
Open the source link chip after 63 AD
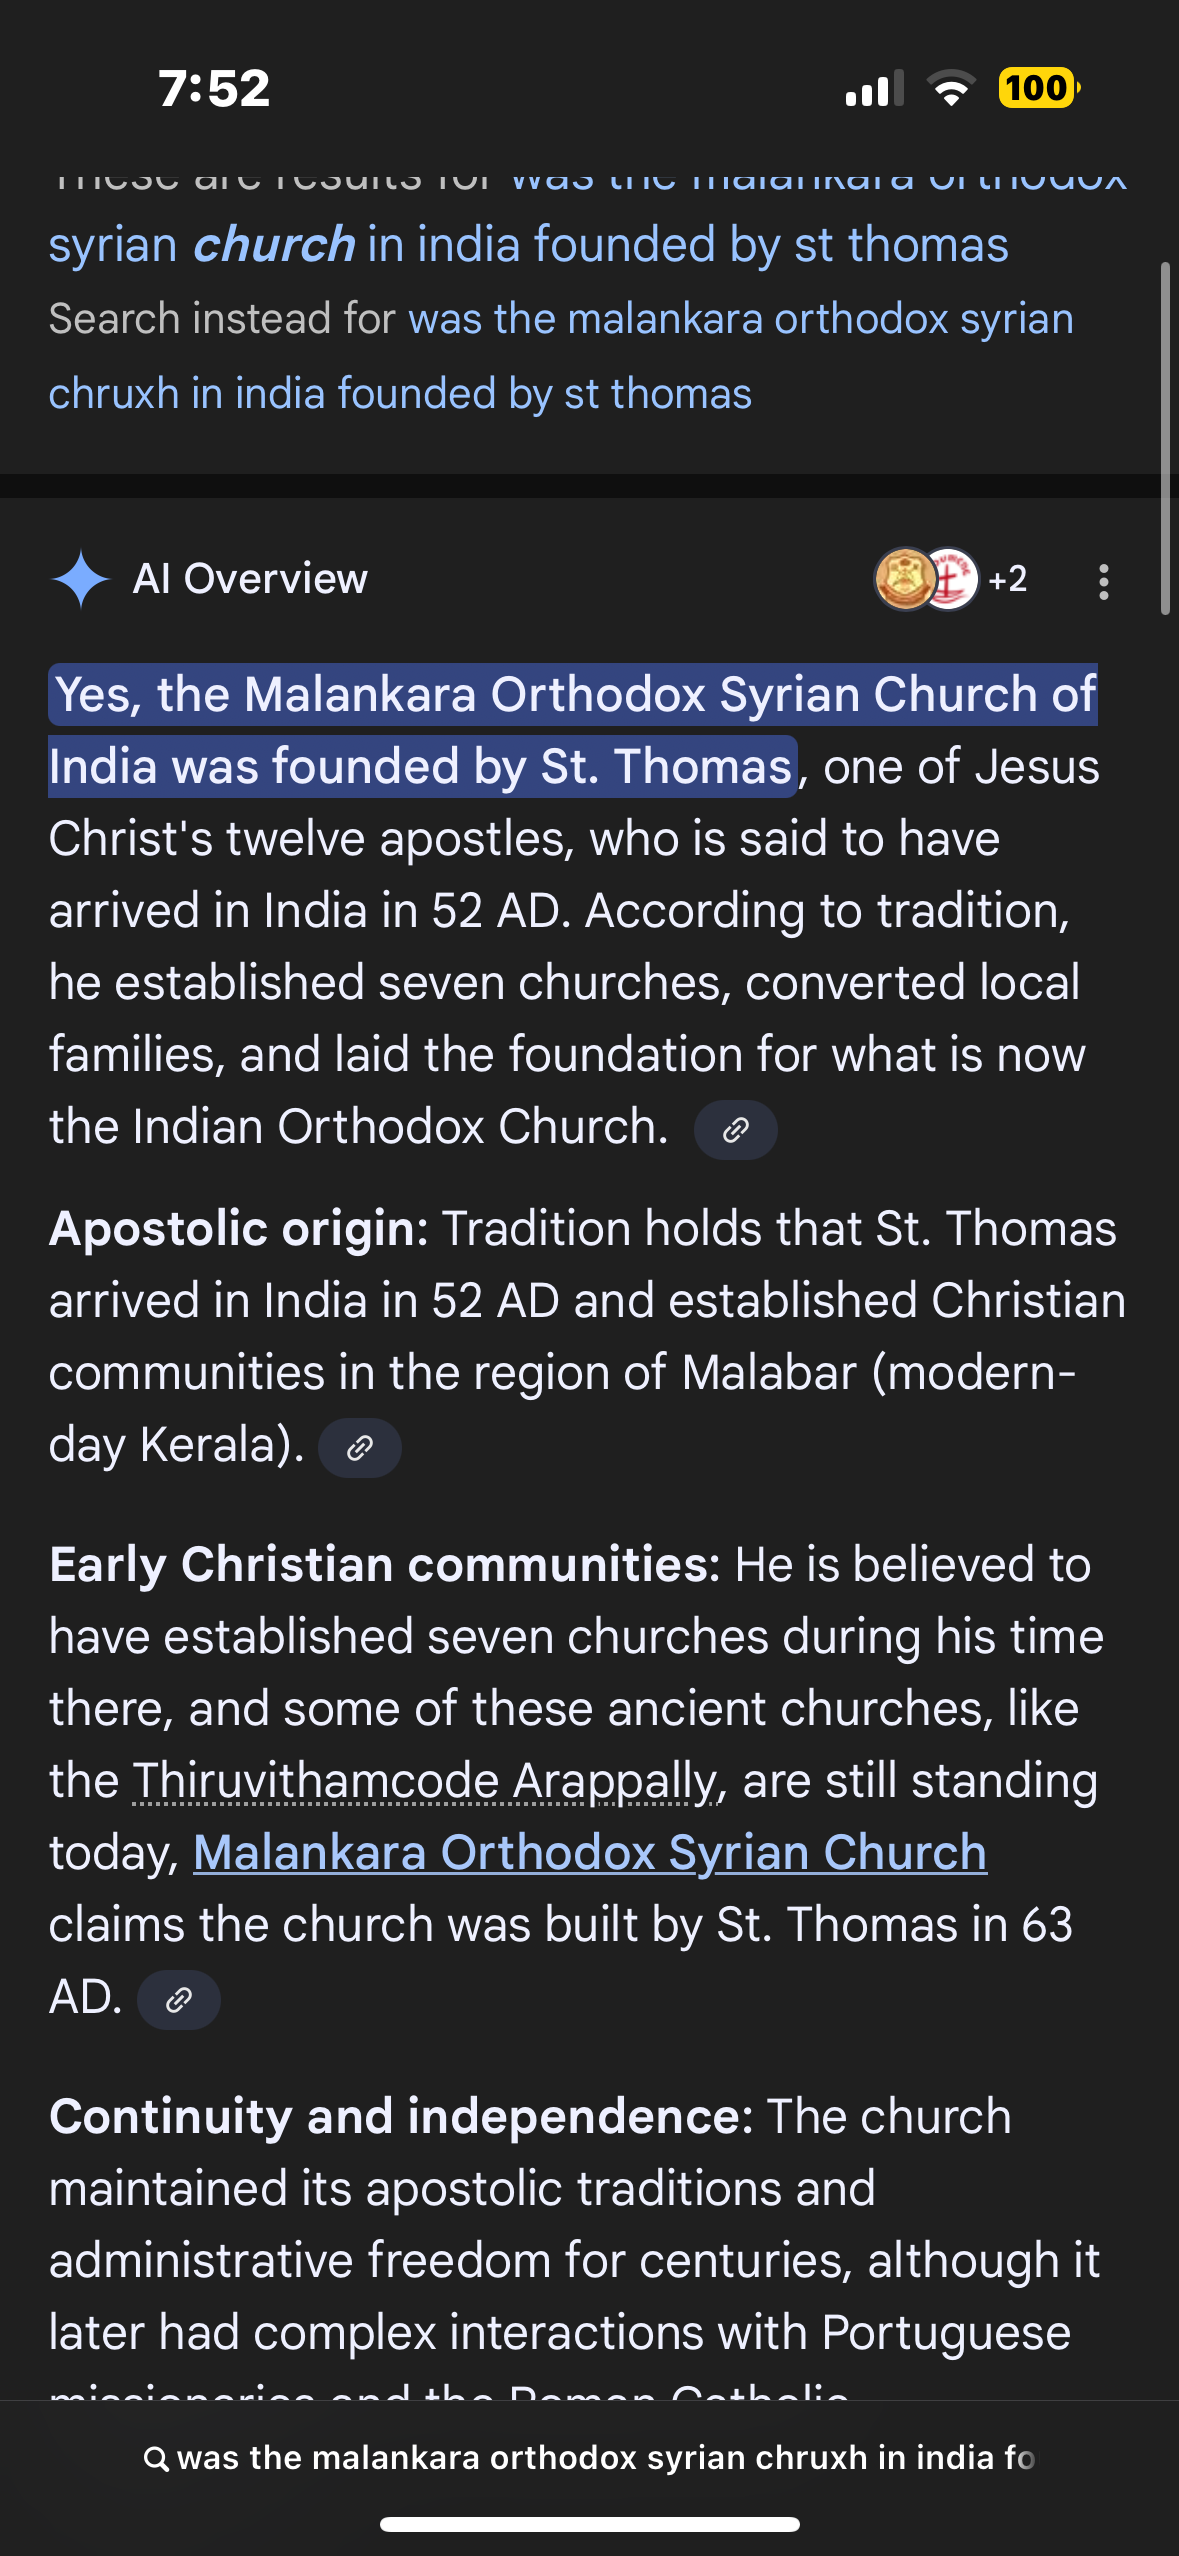tap(178, 2000)
